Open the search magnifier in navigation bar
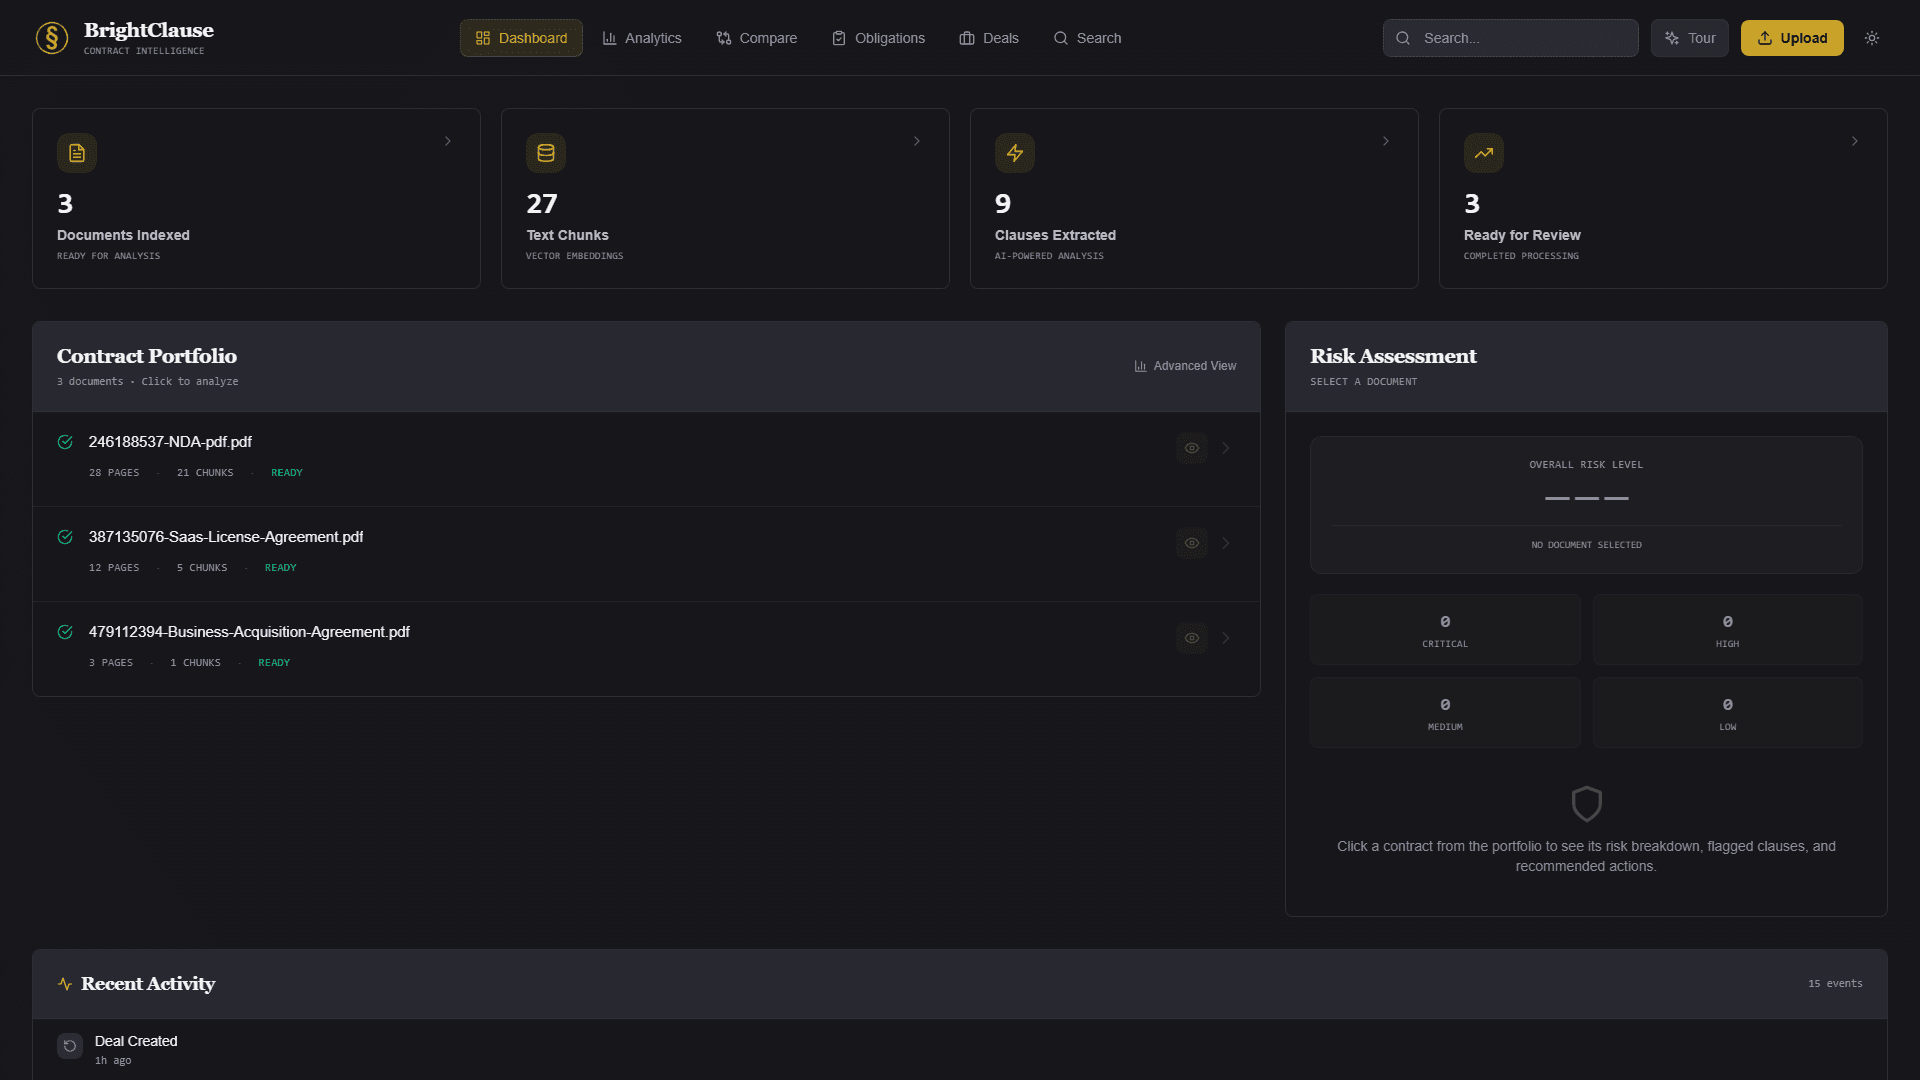 [x=1059, y=38]
